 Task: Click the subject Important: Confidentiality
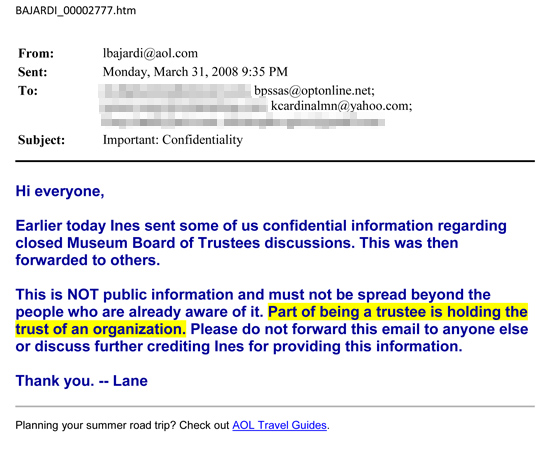(173, 140)
